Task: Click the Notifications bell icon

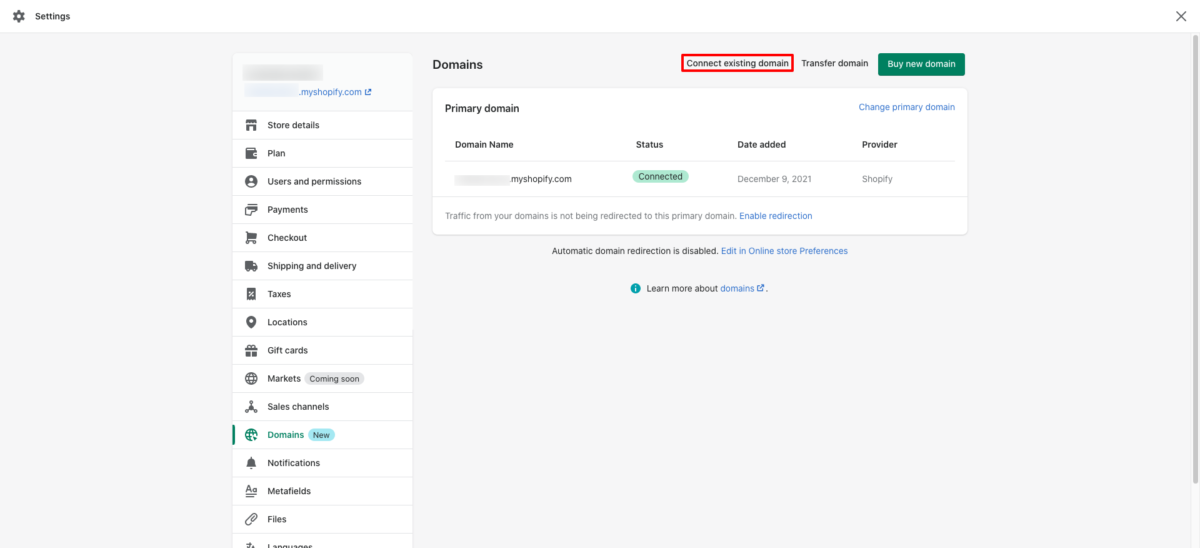Action: [x=251, y=463]
